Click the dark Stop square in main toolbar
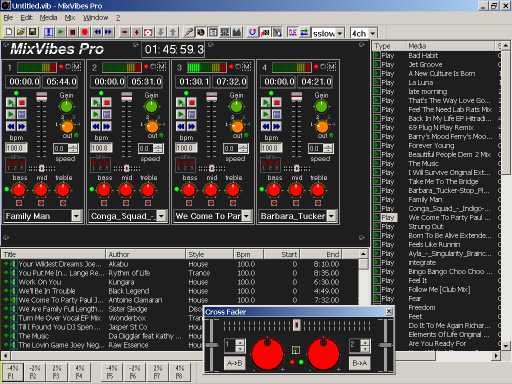This screenshot has height=384, width=512. tap(72, 32)
